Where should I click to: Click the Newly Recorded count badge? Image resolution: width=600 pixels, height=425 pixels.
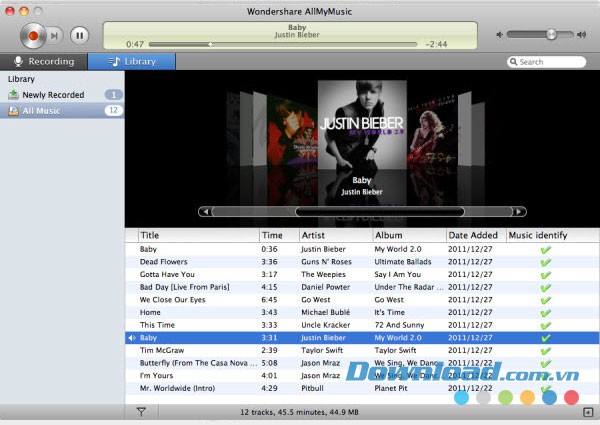tap(113, 95)
